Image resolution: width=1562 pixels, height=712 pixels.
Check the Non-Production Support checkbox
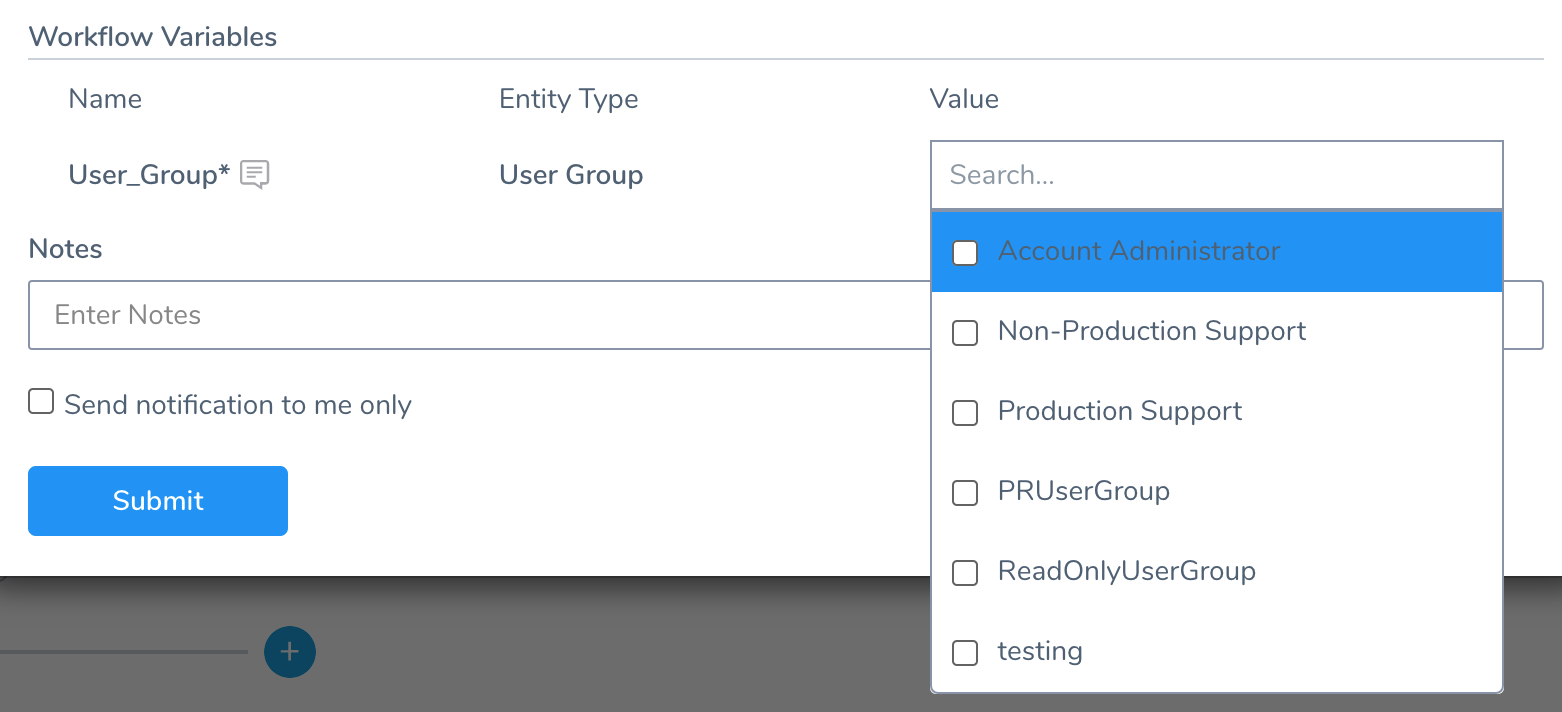click(965, 332)
